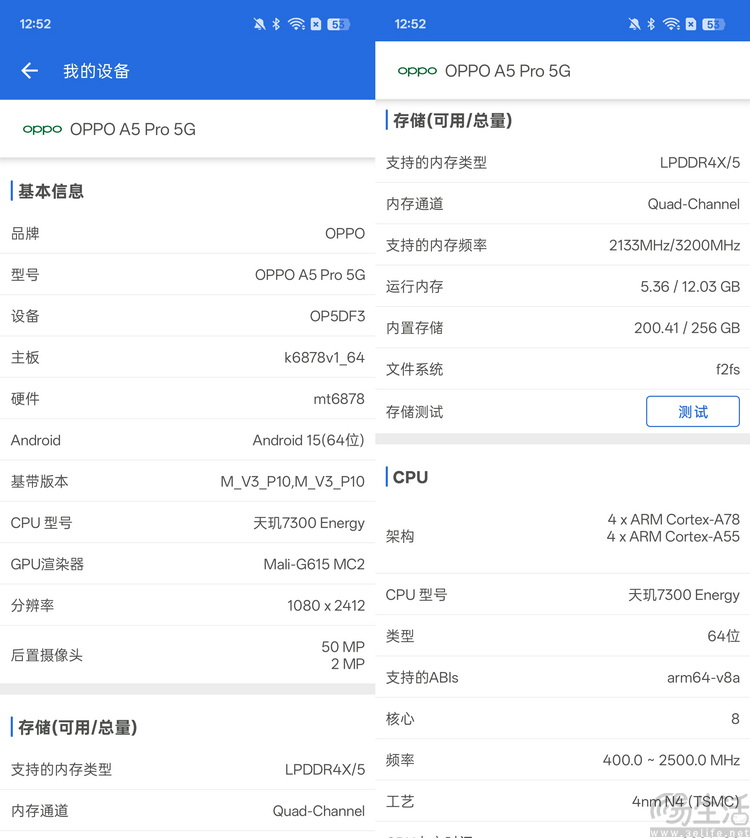Tap the 测试 storage test button
The height and width of the screenshot is (838, 750).
tap(693, 412)
